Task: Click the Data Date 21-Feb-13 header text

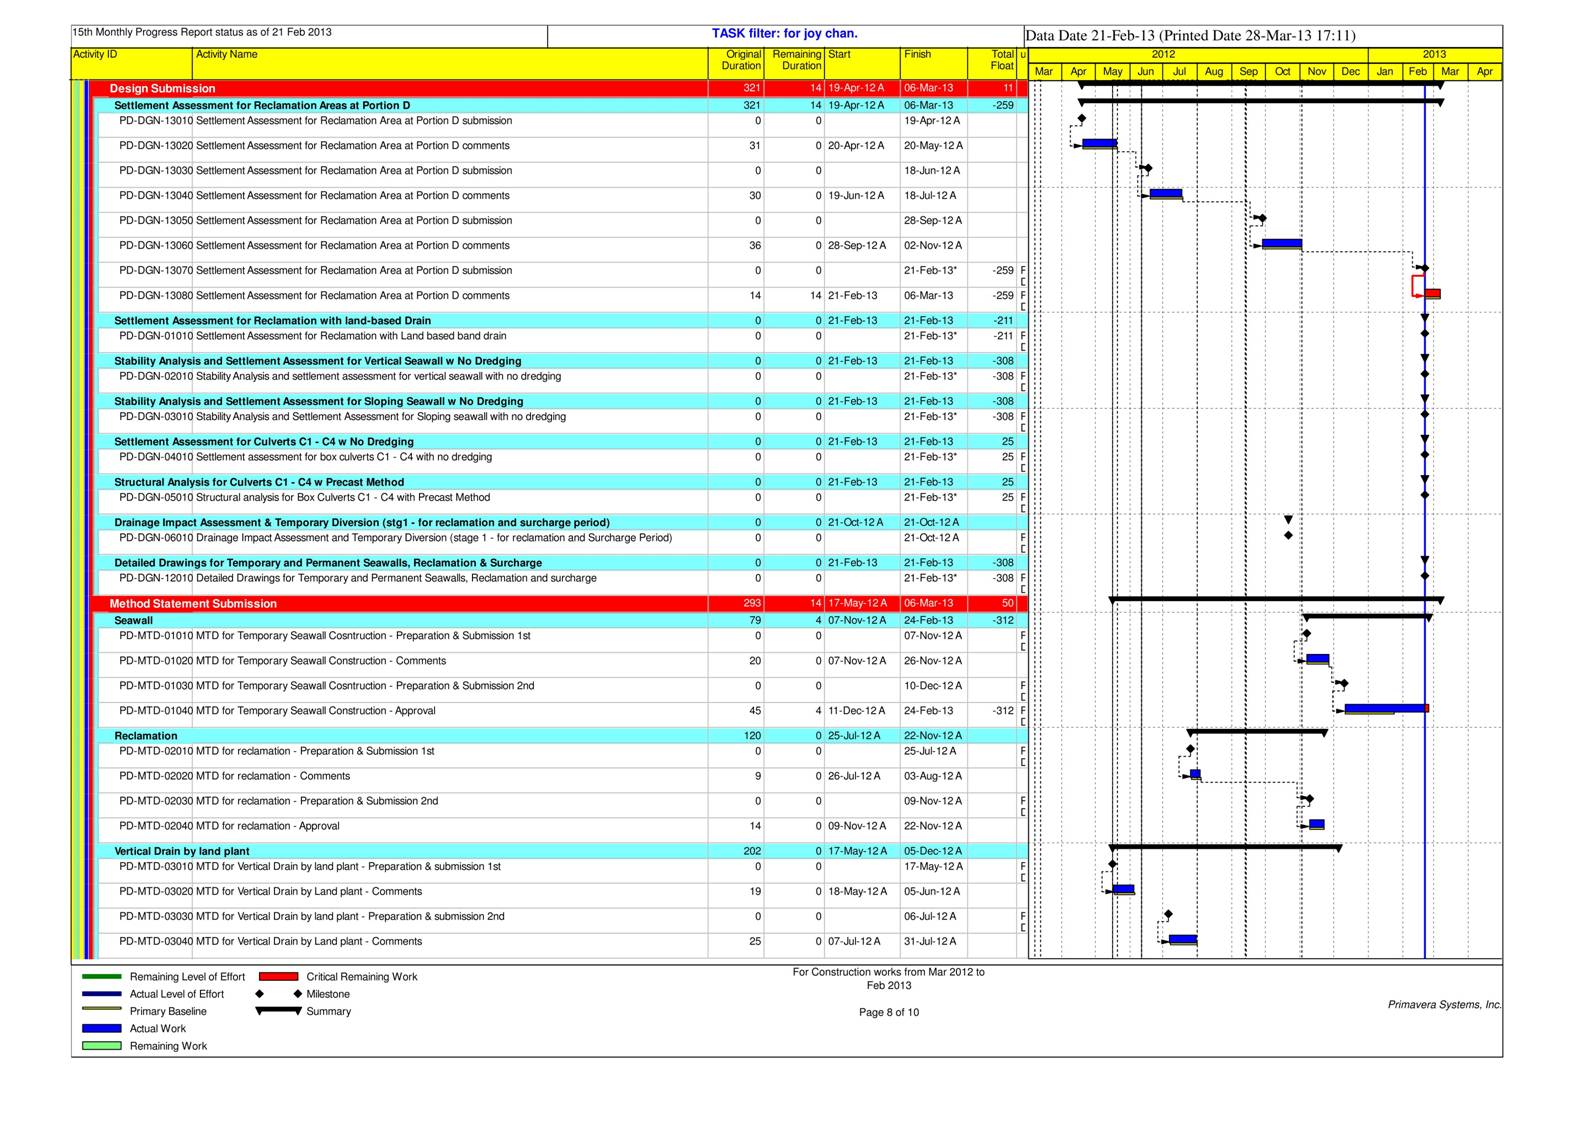Action: click(1190, 36)
